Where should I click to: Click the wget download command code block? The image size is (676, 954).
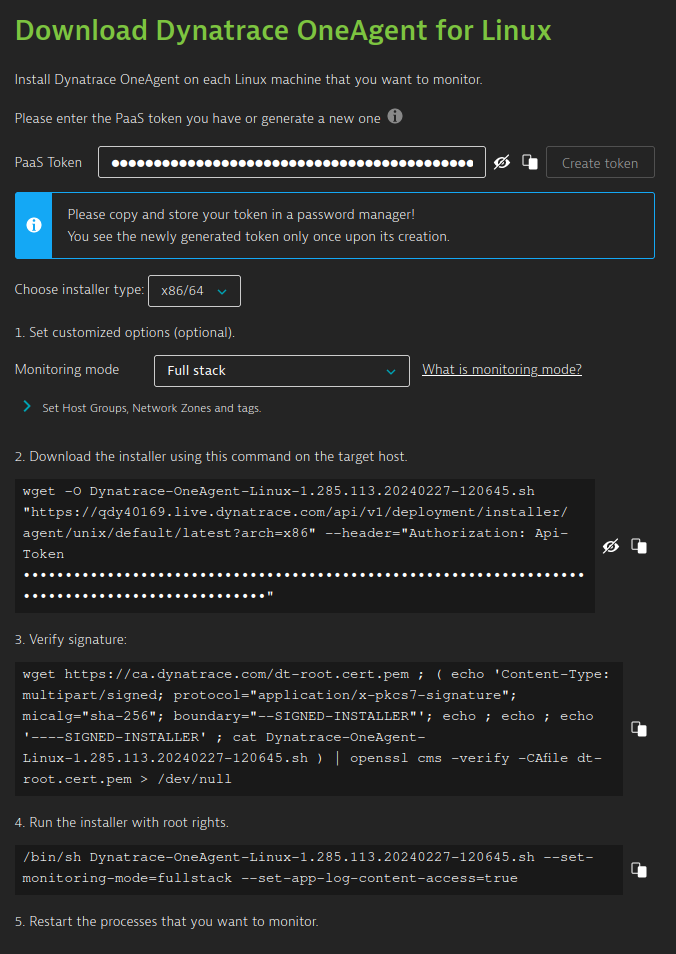pyautogui.click(x=305, y=546)
